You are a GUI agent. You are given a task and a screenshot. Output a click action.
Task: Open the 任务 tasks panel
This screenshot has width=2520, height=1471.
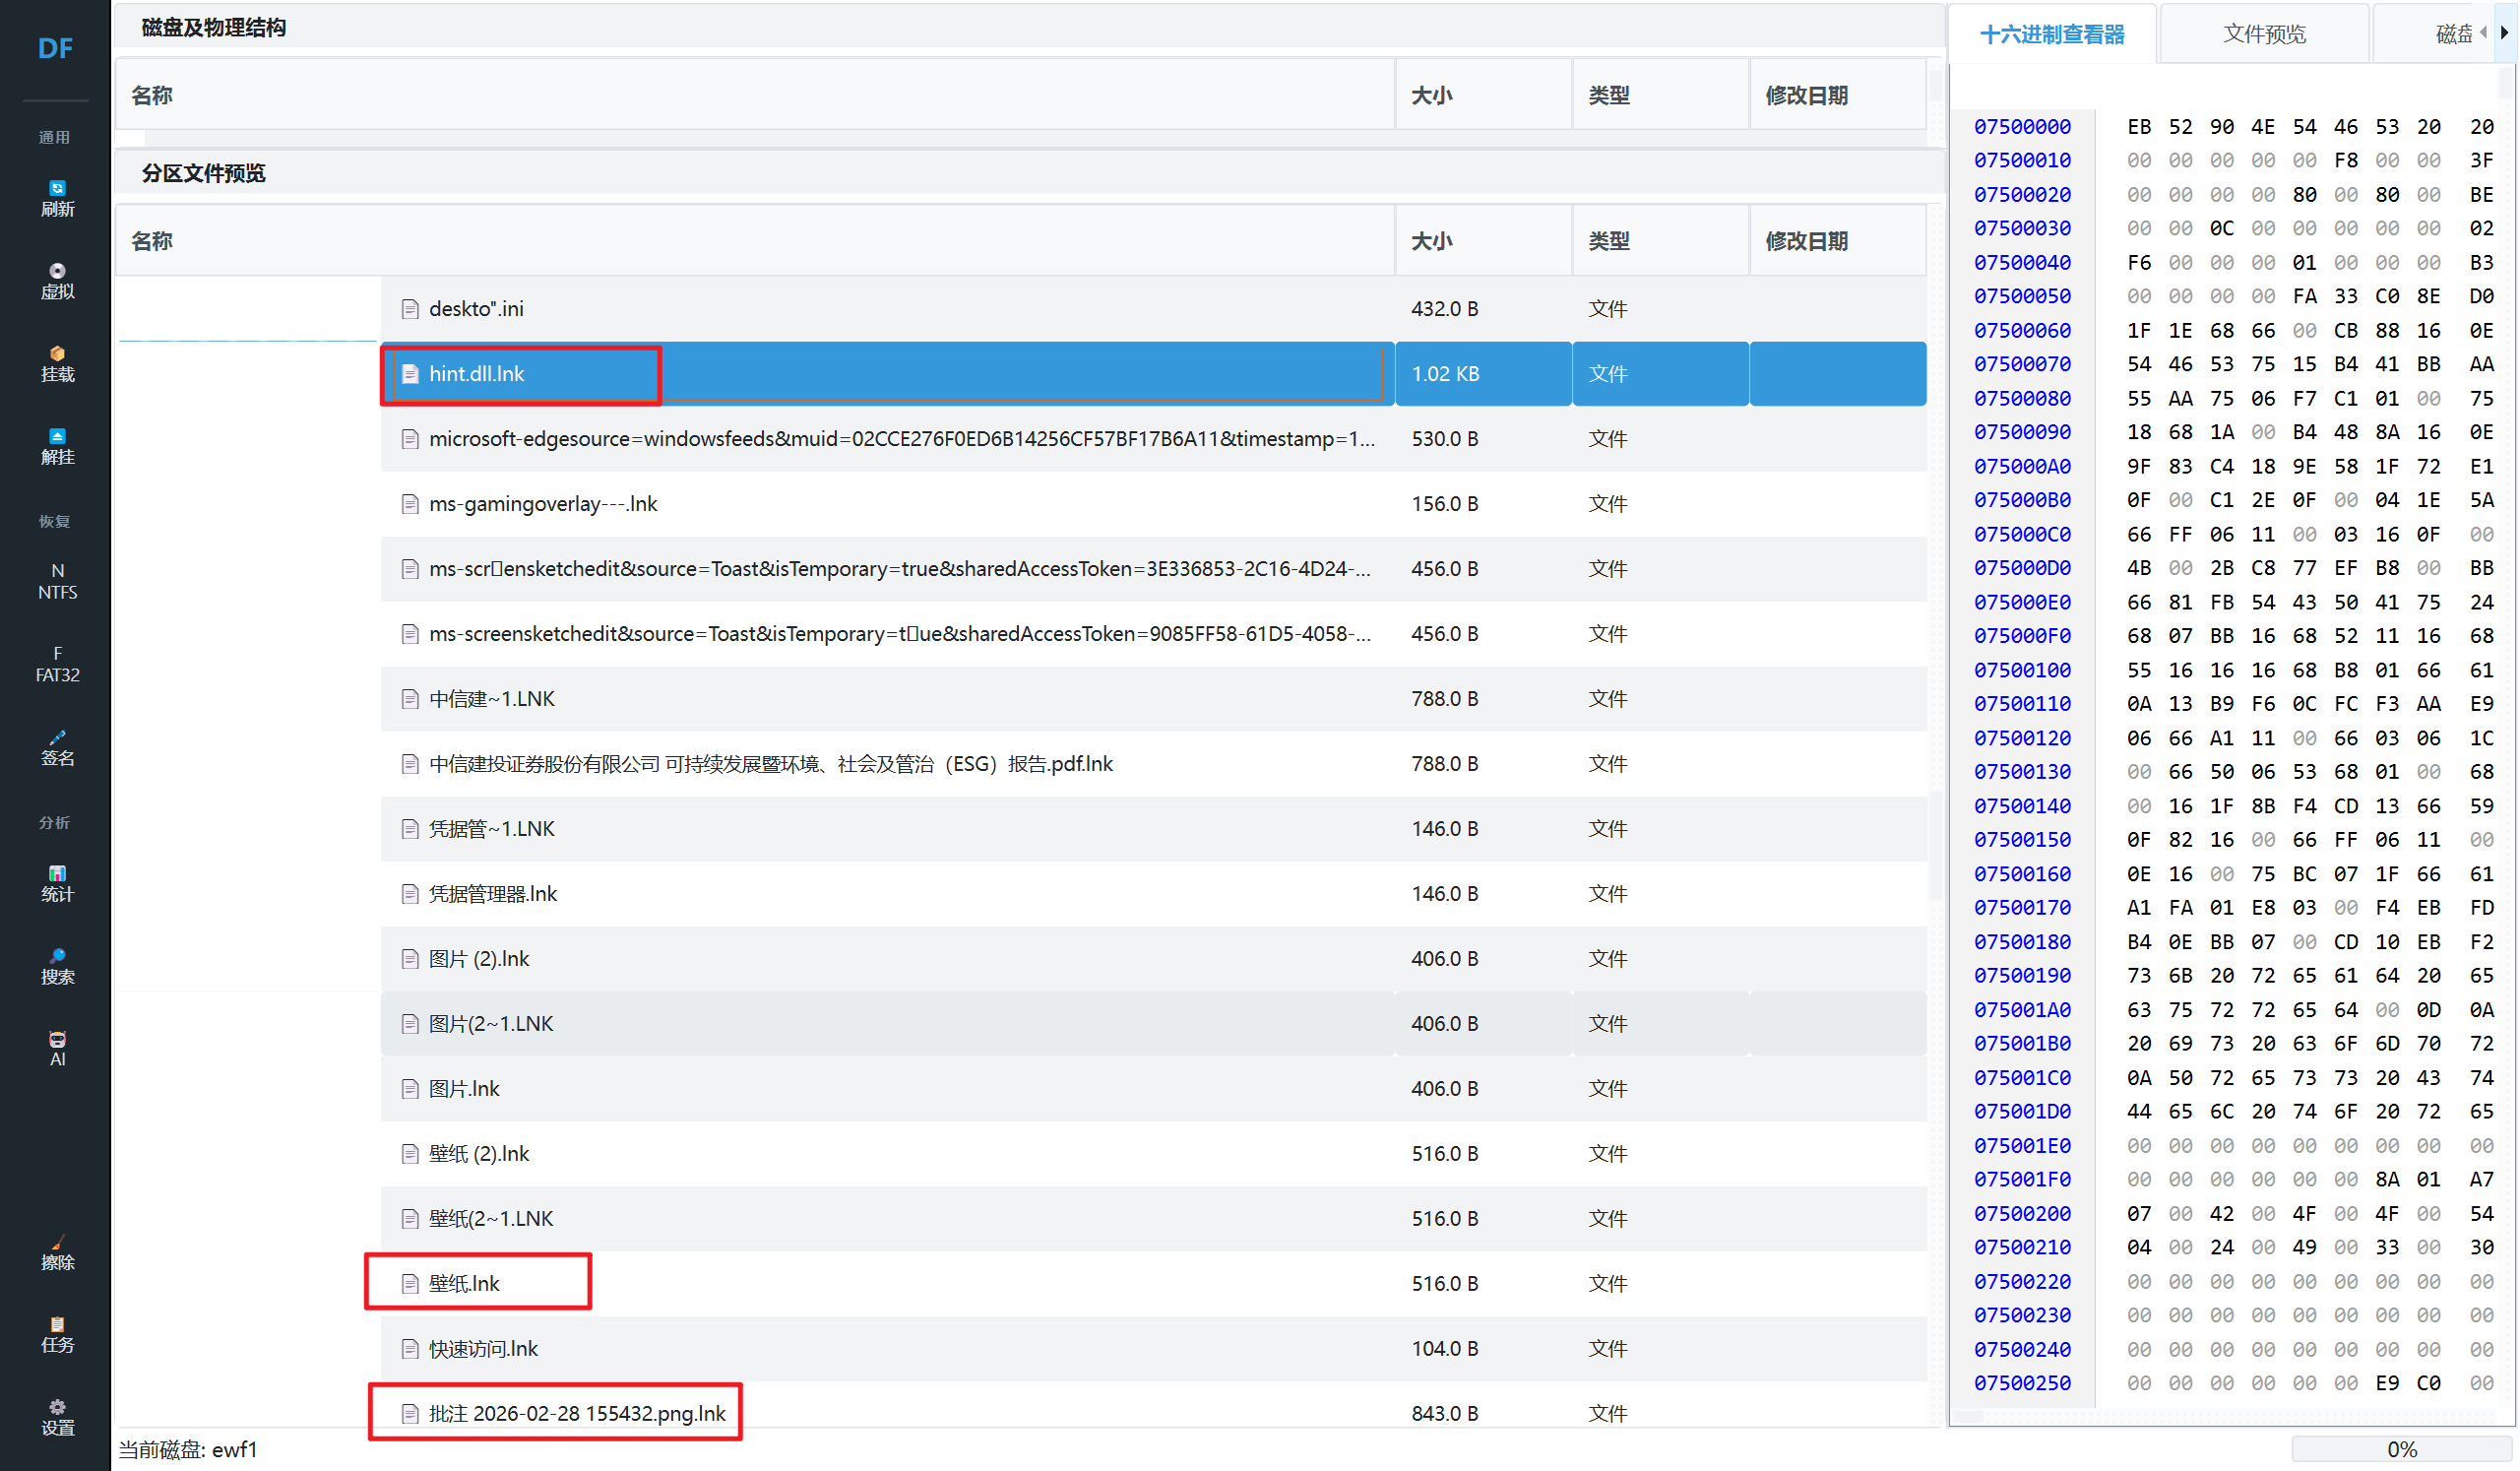pos(57,1334)
